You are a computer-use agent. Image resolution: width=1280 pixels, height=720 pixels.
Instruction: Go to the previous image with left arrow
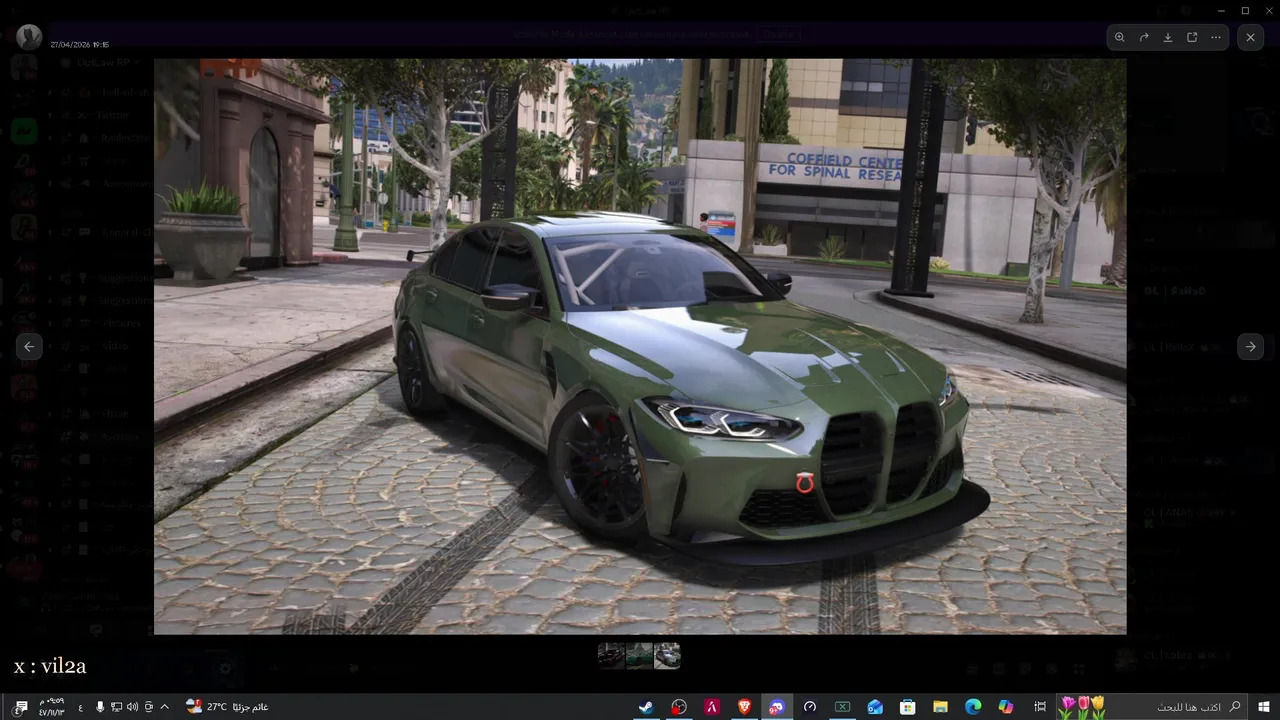[x=29, y=346]
